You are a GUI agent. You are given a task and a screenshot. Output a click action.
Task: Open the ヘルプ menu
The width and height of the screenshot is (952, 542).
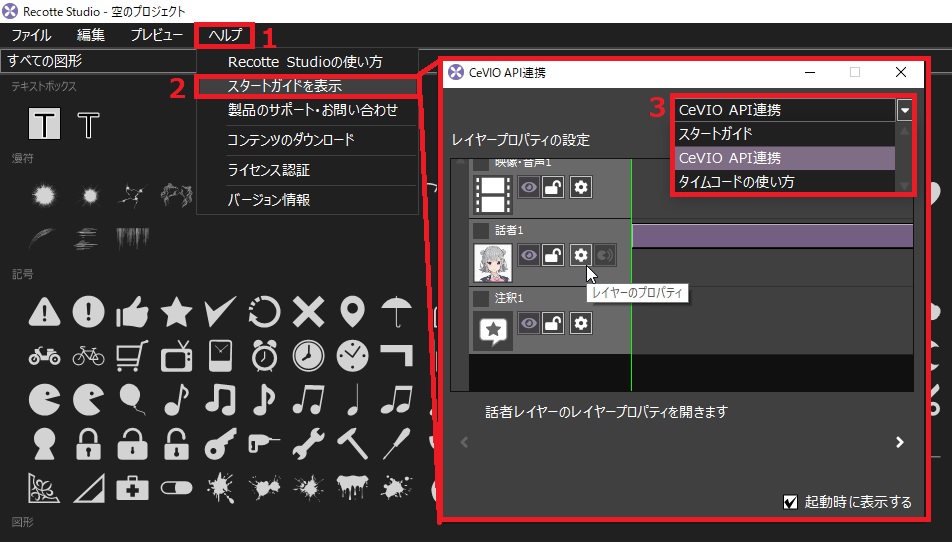coord(225,35)
